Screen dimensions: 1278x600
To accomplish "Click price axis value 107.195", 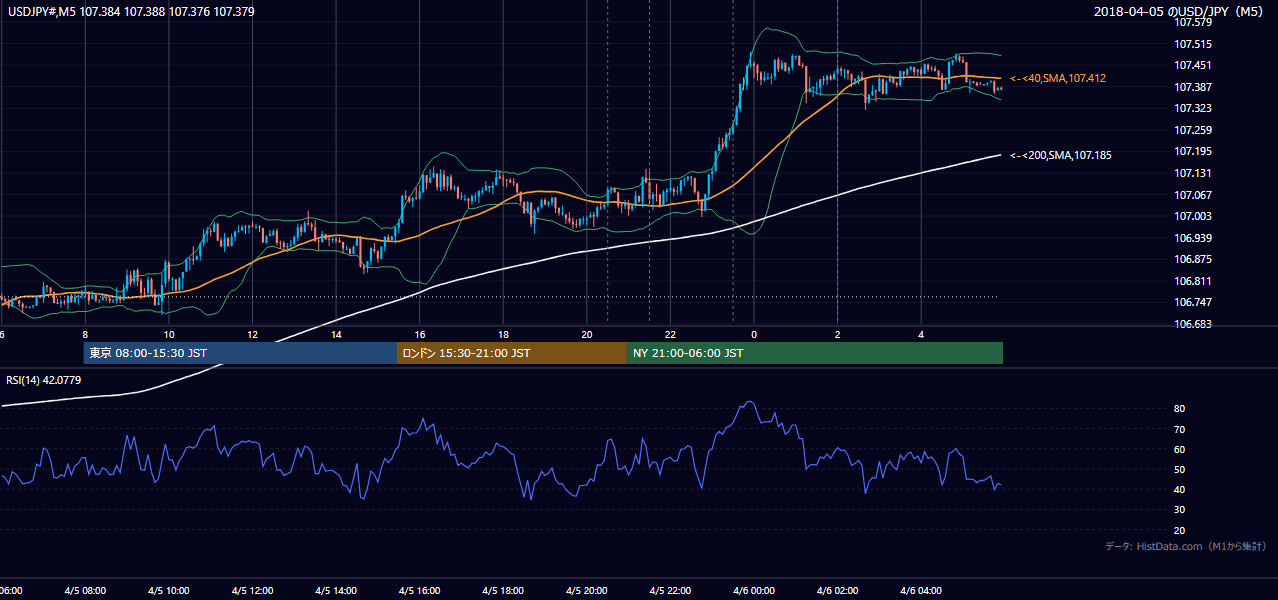I will tap(1193, 151).
